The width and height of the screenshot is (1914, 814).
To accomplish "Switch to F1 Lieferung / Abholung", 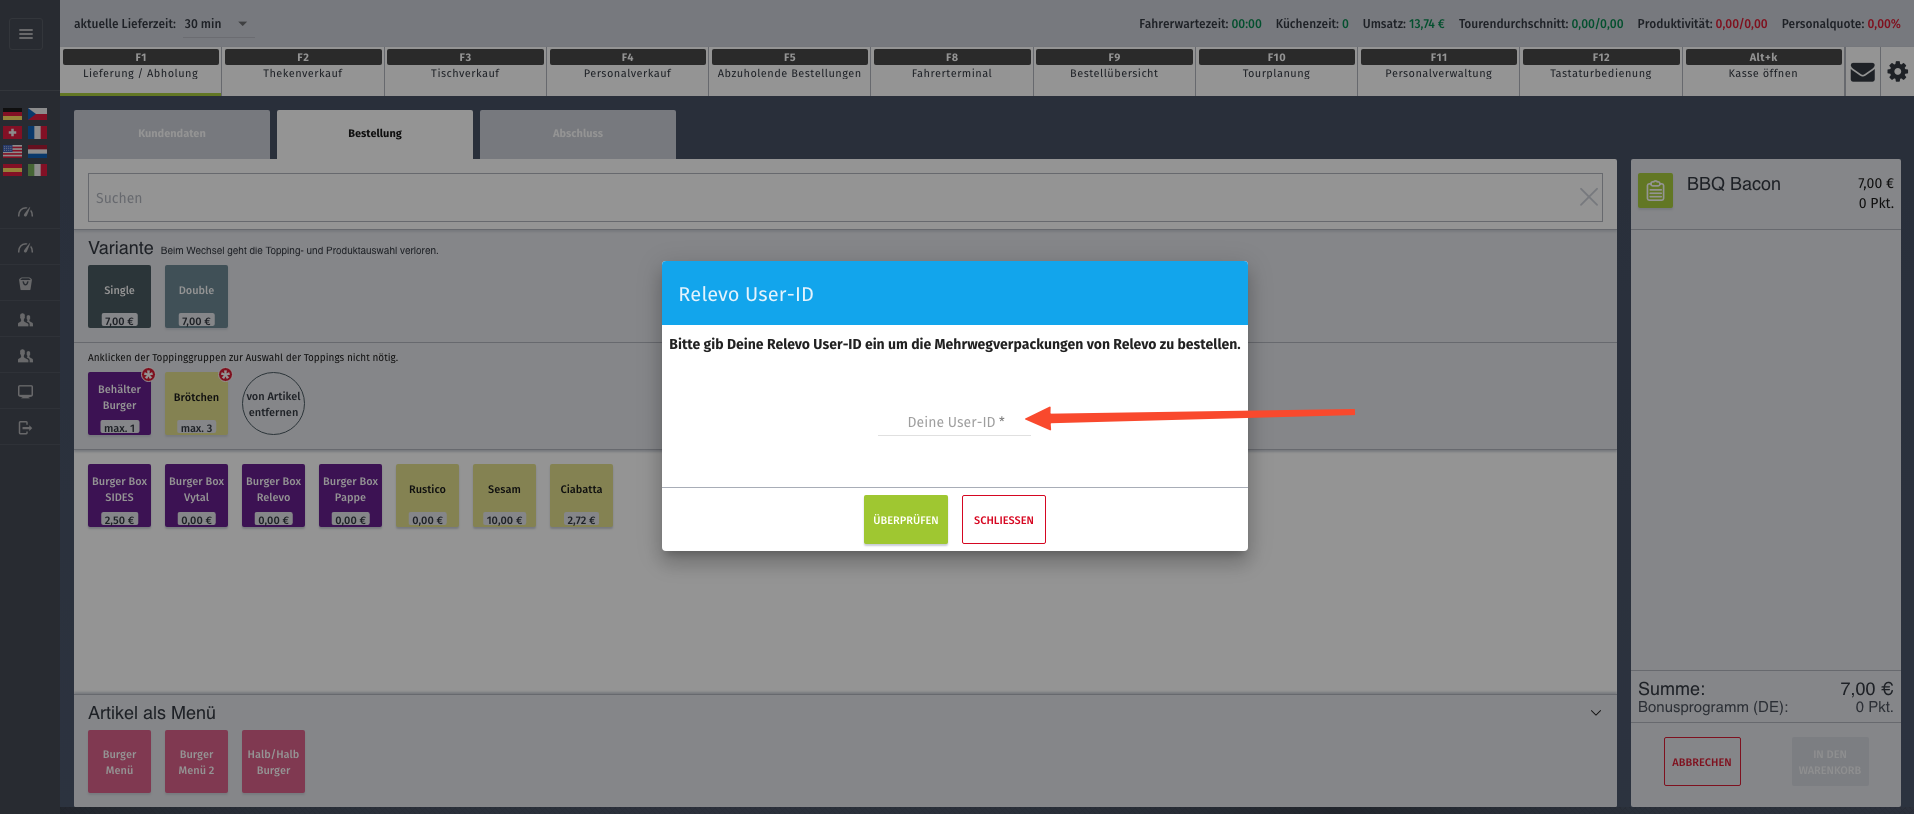I will click(141, 72).
